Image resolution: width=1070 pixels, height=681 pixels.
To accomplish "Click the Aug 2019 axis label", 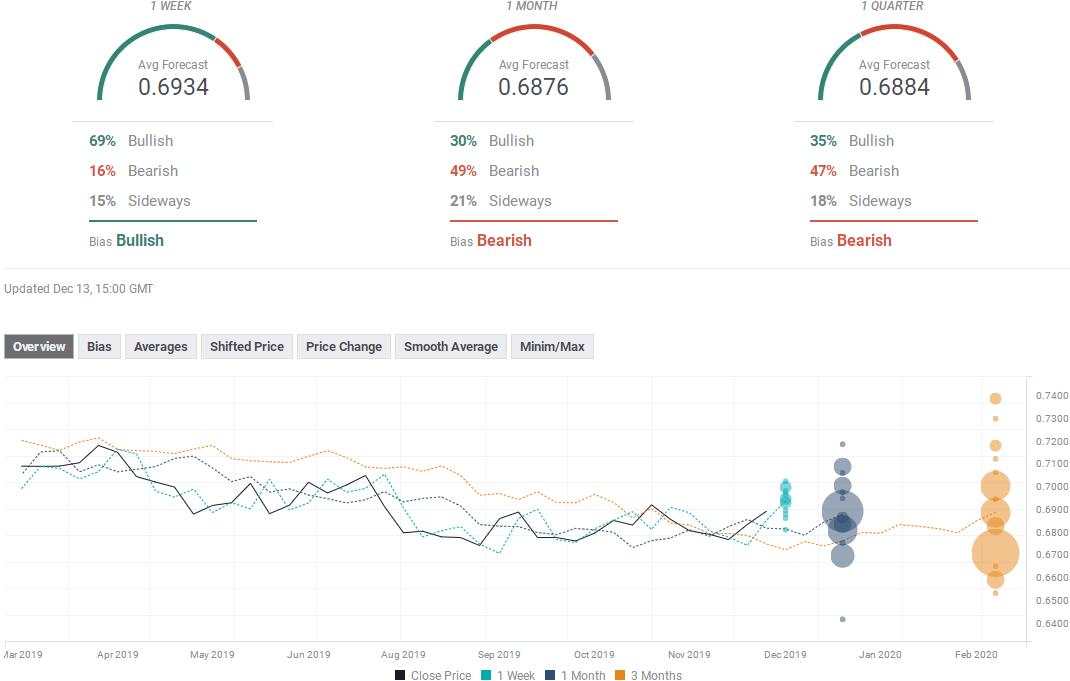I will tap(403, 654).
